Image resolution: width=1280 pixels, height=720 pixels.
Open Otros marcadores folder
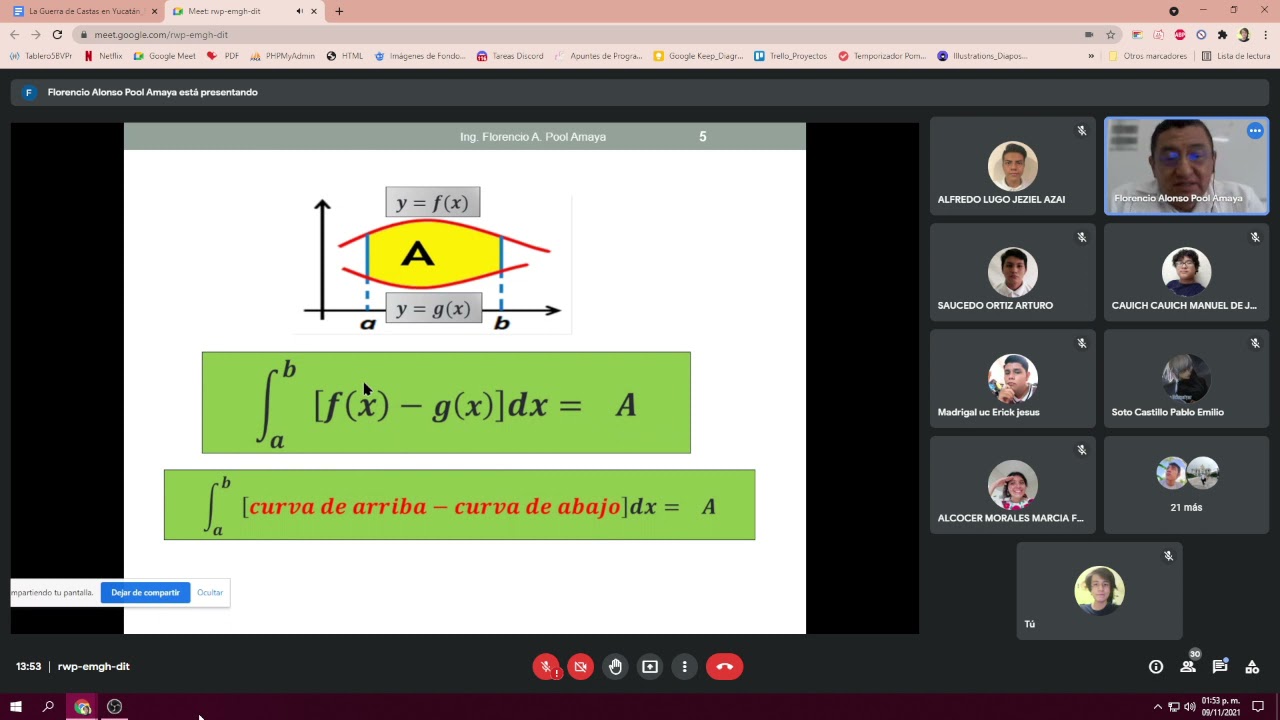[x=1148, y=56]
